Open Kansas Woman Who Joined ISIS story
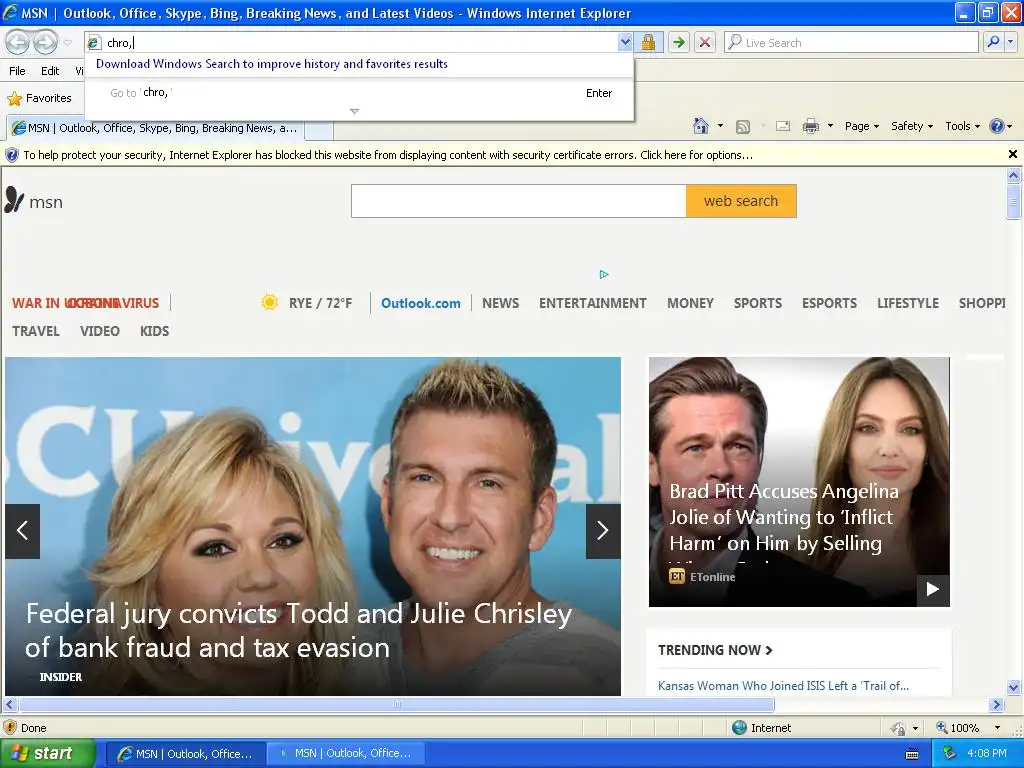Viewport: 1024px width, 768px height. 783,686
